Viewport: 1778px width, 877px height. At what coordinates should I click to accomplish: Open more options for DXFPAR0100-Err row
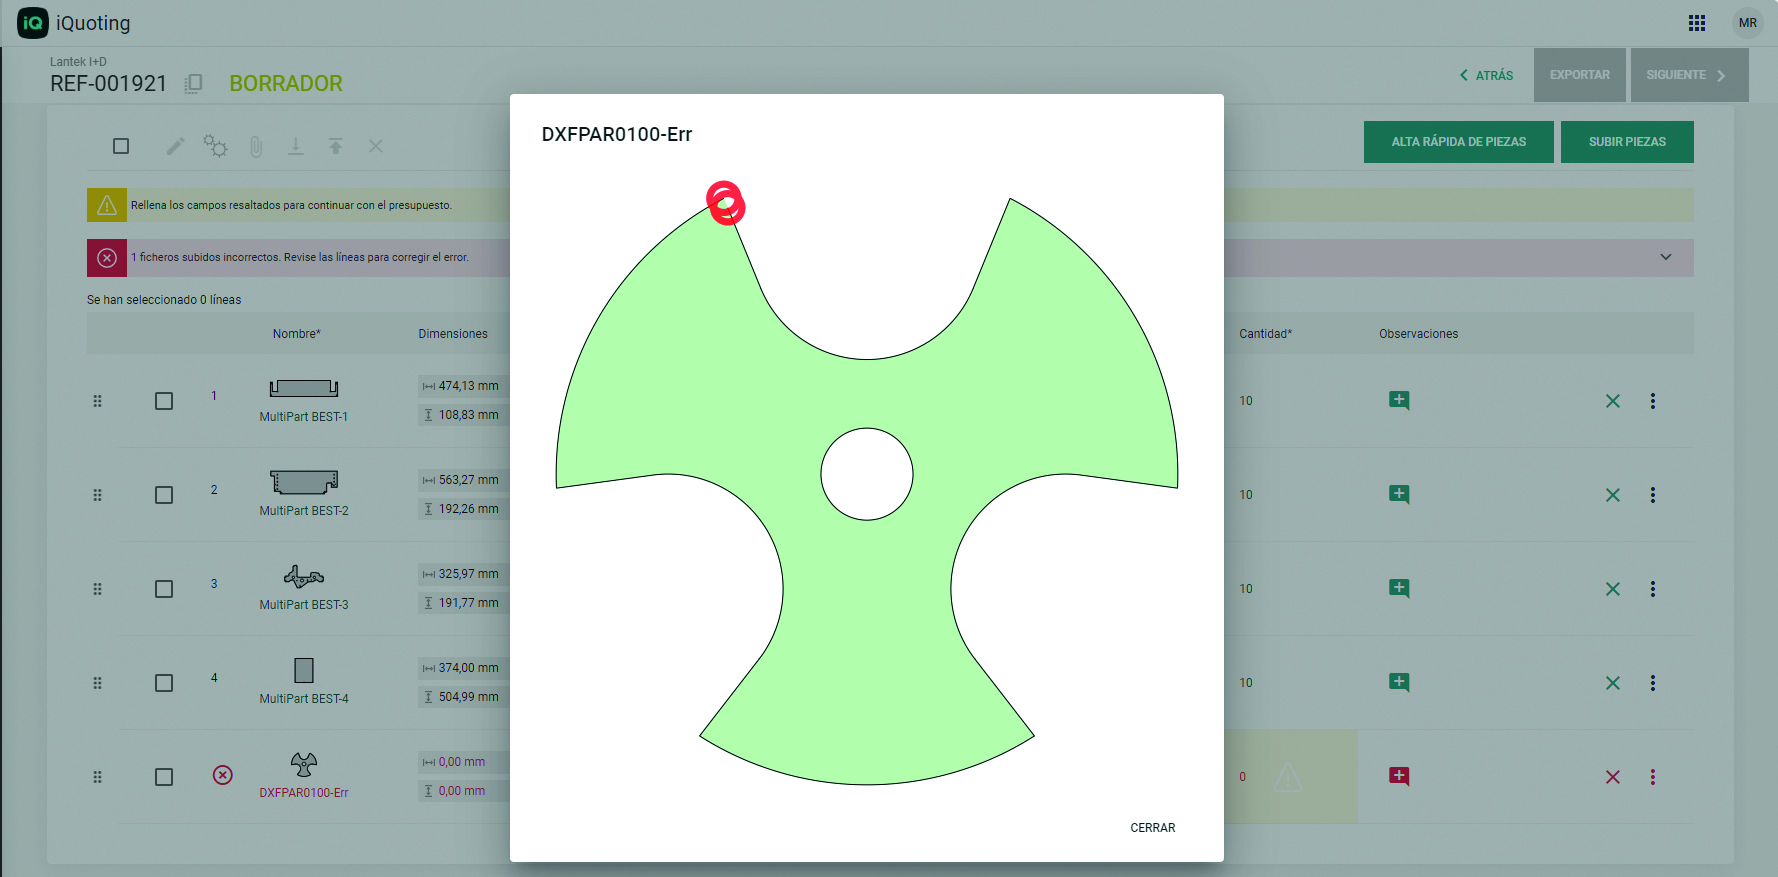point(1652,777)
